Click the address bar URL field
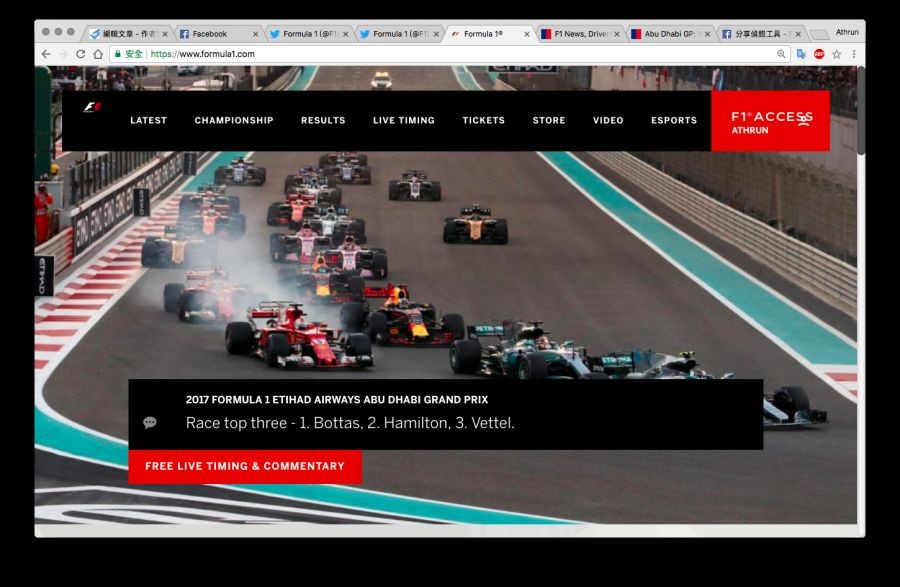The width and height of the screenshot is (900, 587). click(x=448, y=54)
